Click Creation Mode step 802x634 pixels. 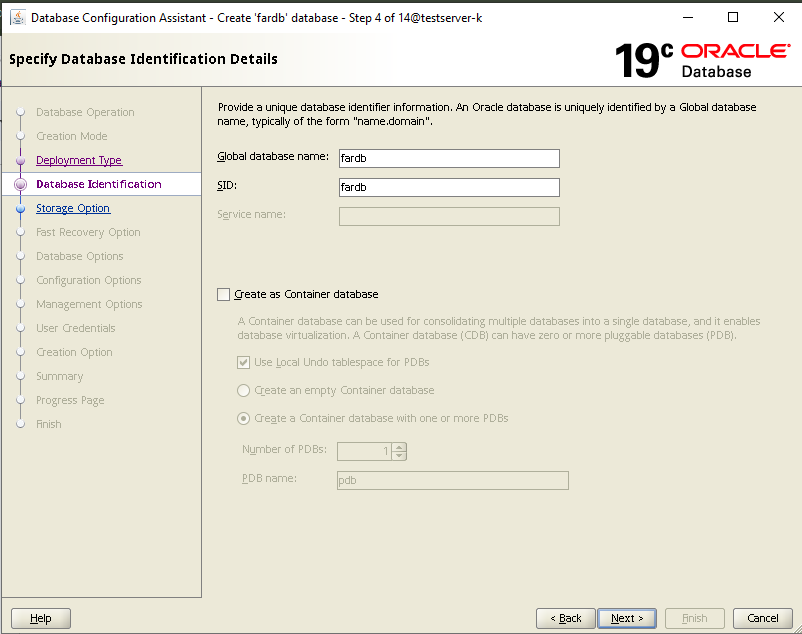pos(72,136)
